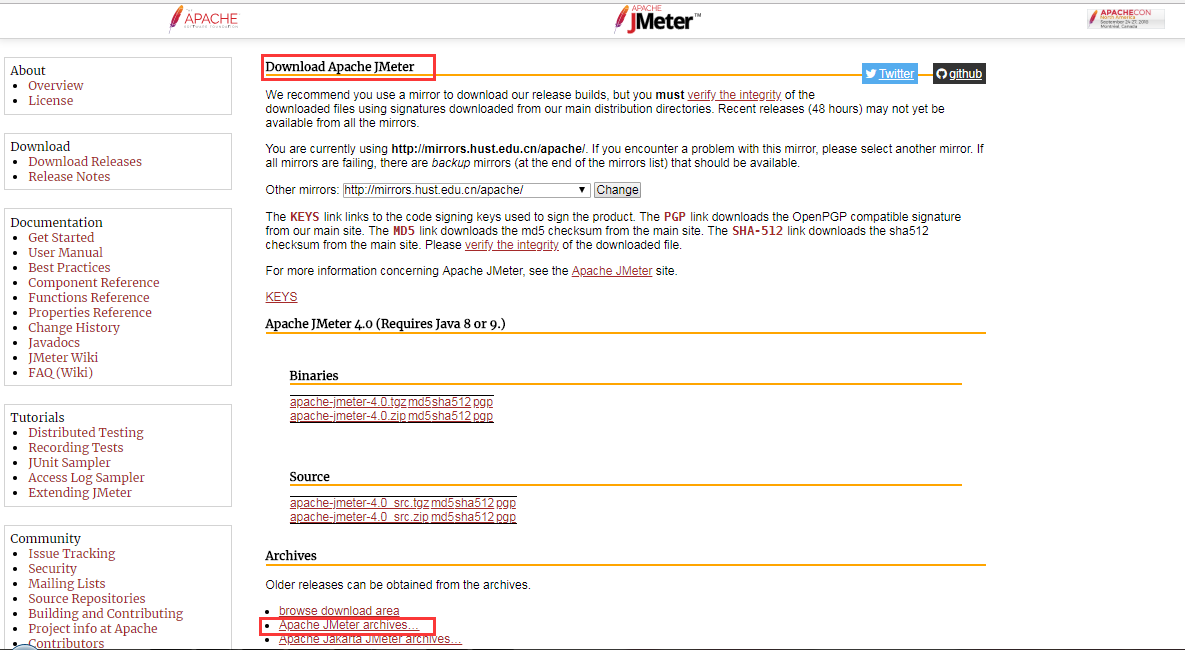The height and width of the screenshot is (650, 1185).
Task: Download apache-jmeter-4.0.tgz binary
Action: 348,402
